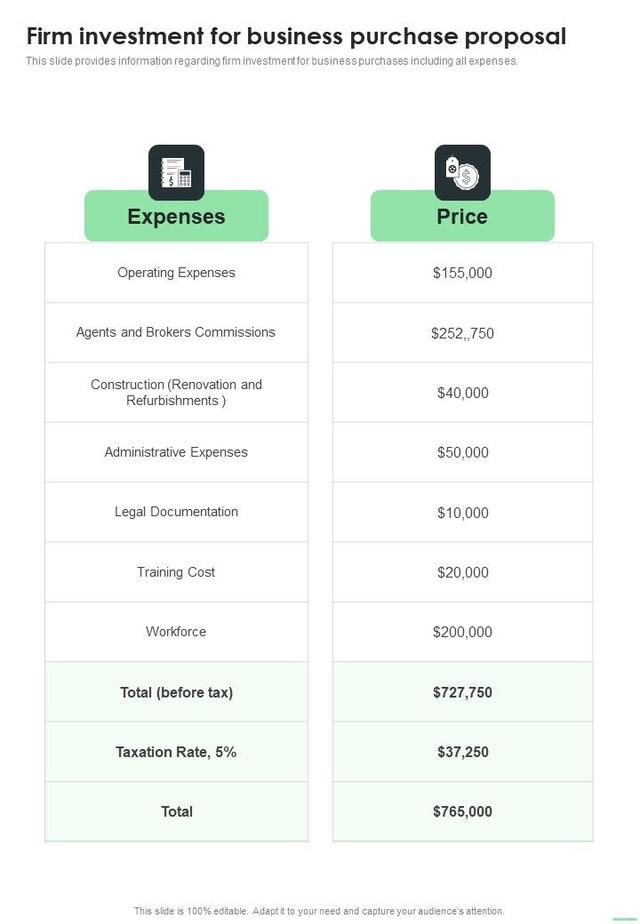Select the green Price header
The height and width of the screenshot is (924, 640).
[x=462, y=217]
